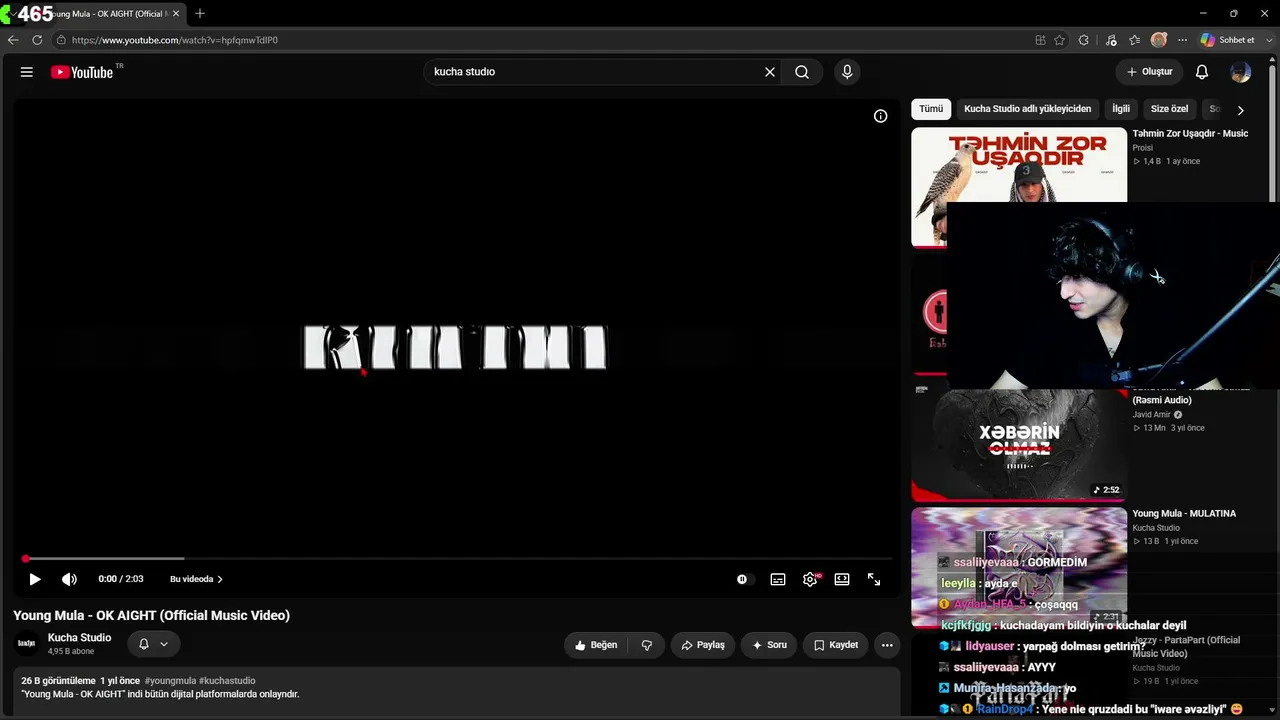Show more filter chips with the arrow
1280x720 pixels.
click(x=1241, y=110)
